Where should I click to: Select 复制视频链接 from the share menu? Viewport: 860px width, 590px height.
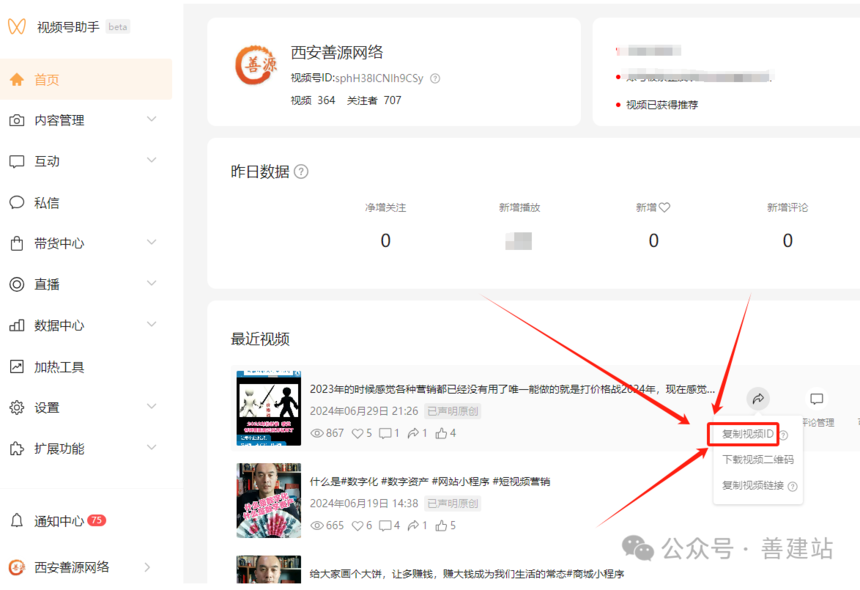(753, 485)
